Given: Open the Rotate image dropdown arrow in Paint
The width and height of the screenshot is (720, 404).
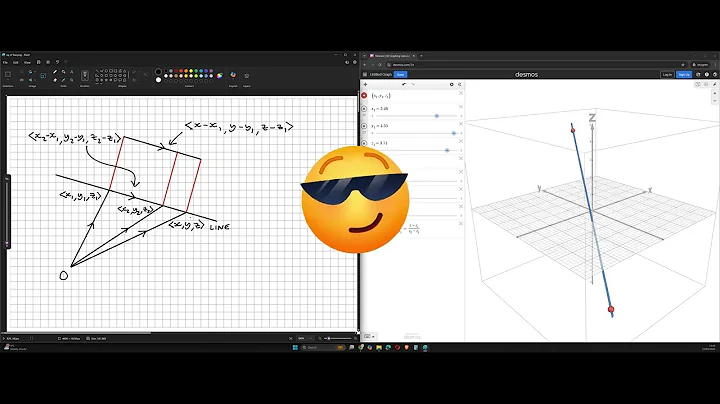Looking at the screenshot, I should click(34, 72).
